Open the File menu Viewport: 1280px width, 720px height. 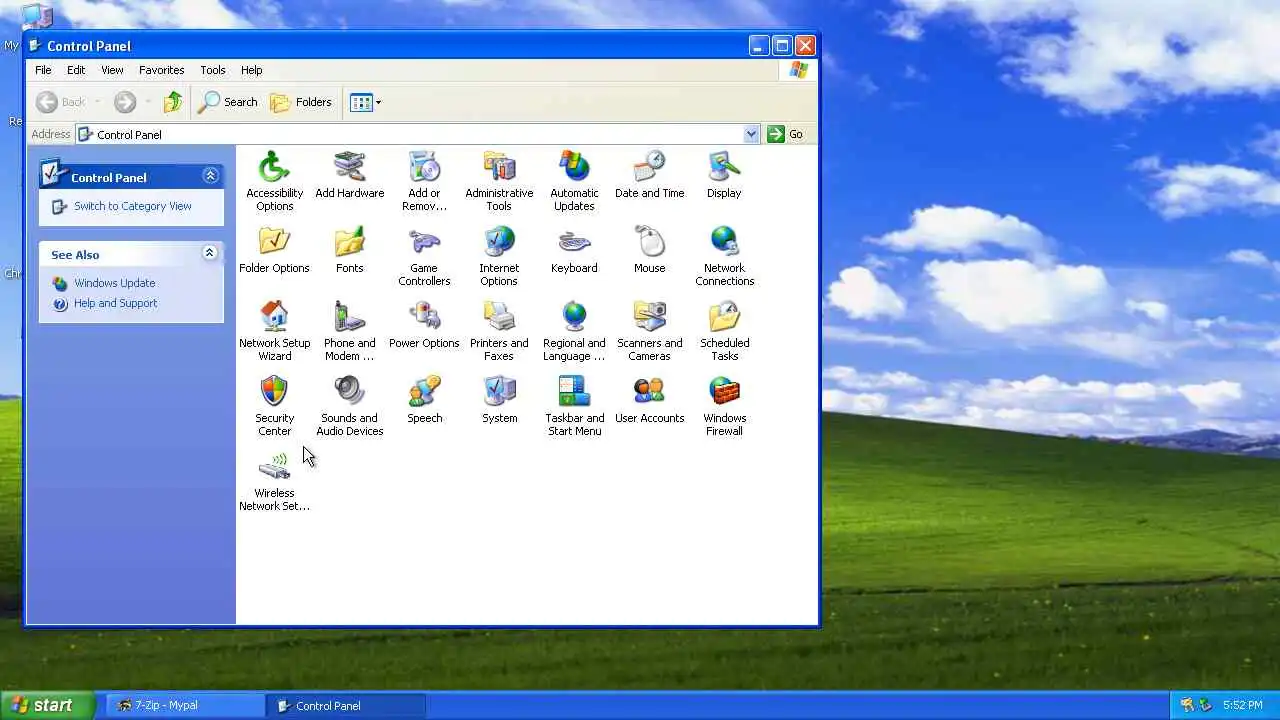pos(43,70)
